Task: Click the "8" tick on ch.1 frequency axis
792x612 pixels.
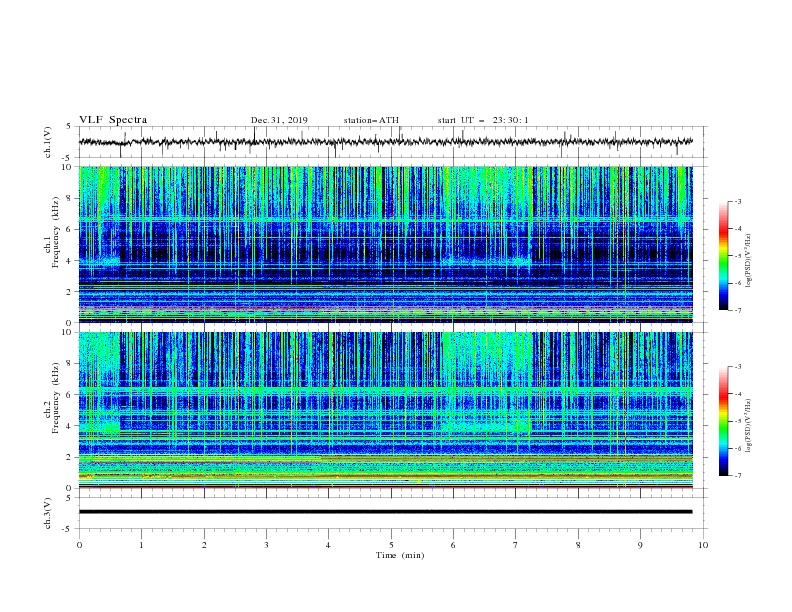Action: click(70, 198)
